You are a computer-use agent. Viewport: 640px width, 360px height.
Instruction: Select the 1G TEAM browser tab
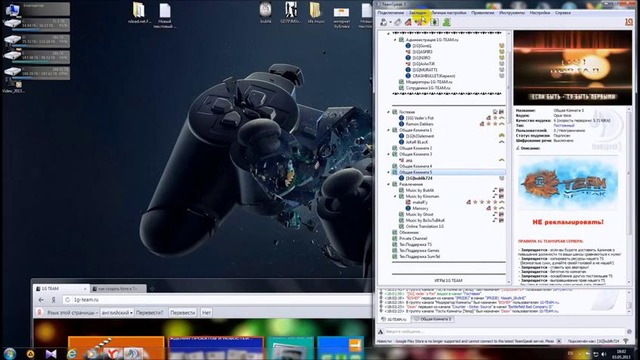tap(61, 289)
